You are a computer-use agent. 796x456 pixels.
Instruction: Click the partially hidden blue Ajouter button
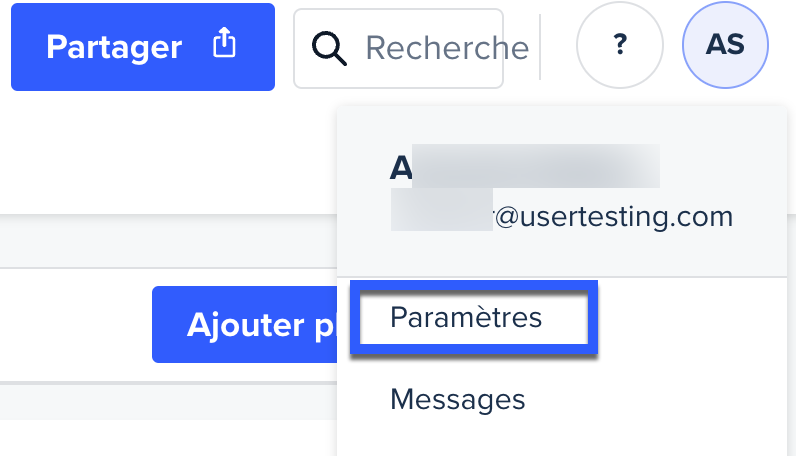(245, 325)
